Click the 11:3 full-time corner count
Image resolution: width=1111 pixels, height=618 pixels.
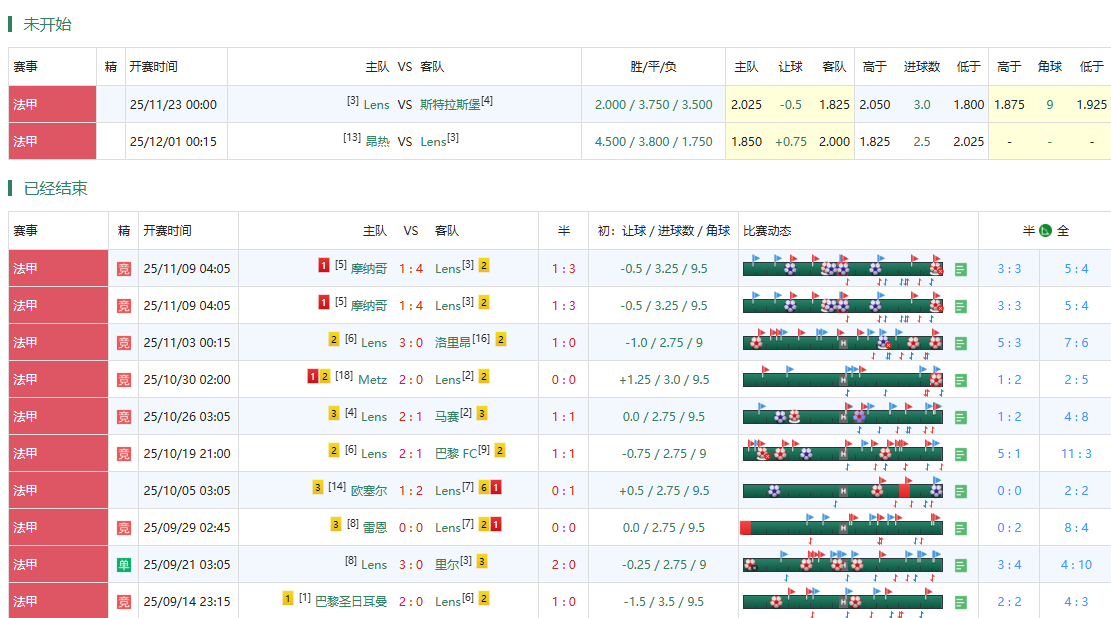pos(1076,454)
